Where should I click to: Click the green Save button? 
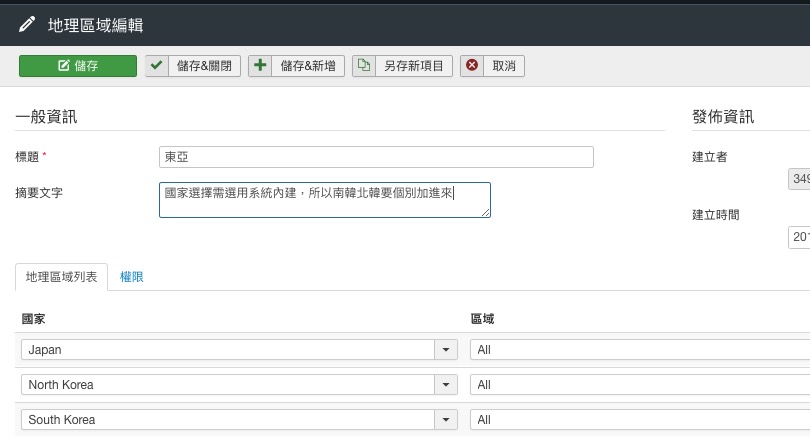coord(78,66)
